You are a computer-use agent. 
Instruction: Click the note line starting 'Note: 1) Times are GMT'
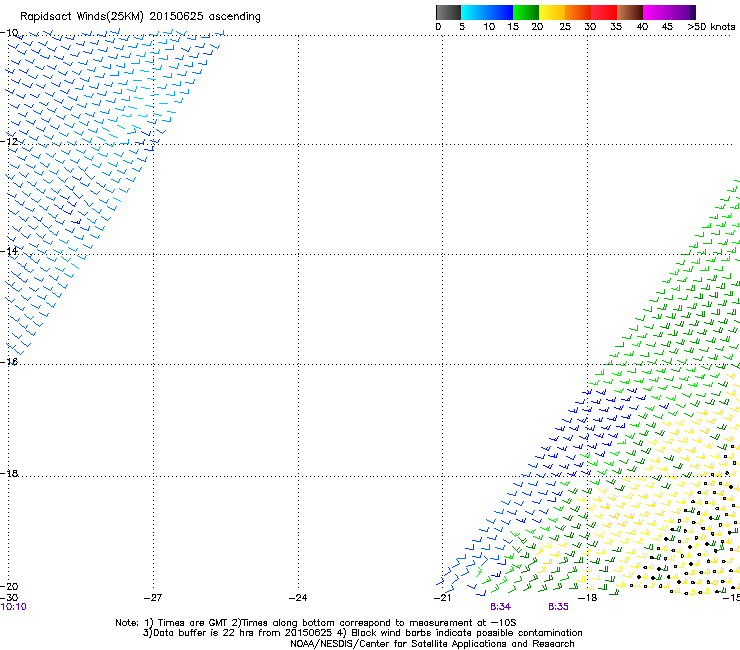[x=316, y=623]
